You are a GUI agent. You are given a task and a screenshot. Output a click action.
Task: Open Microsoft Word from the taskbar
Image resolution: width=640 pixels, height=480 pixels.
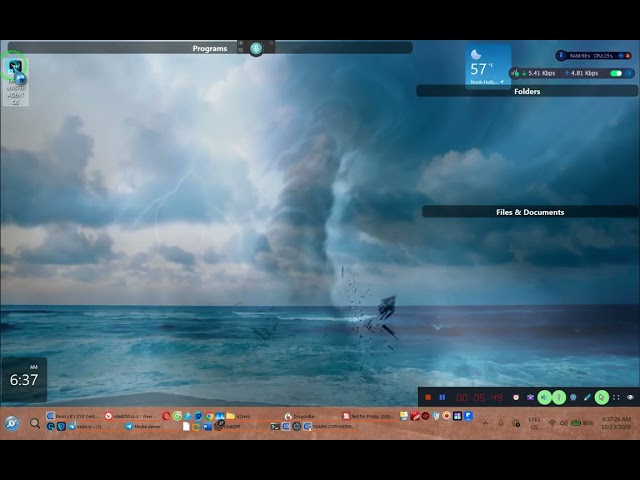207,427
